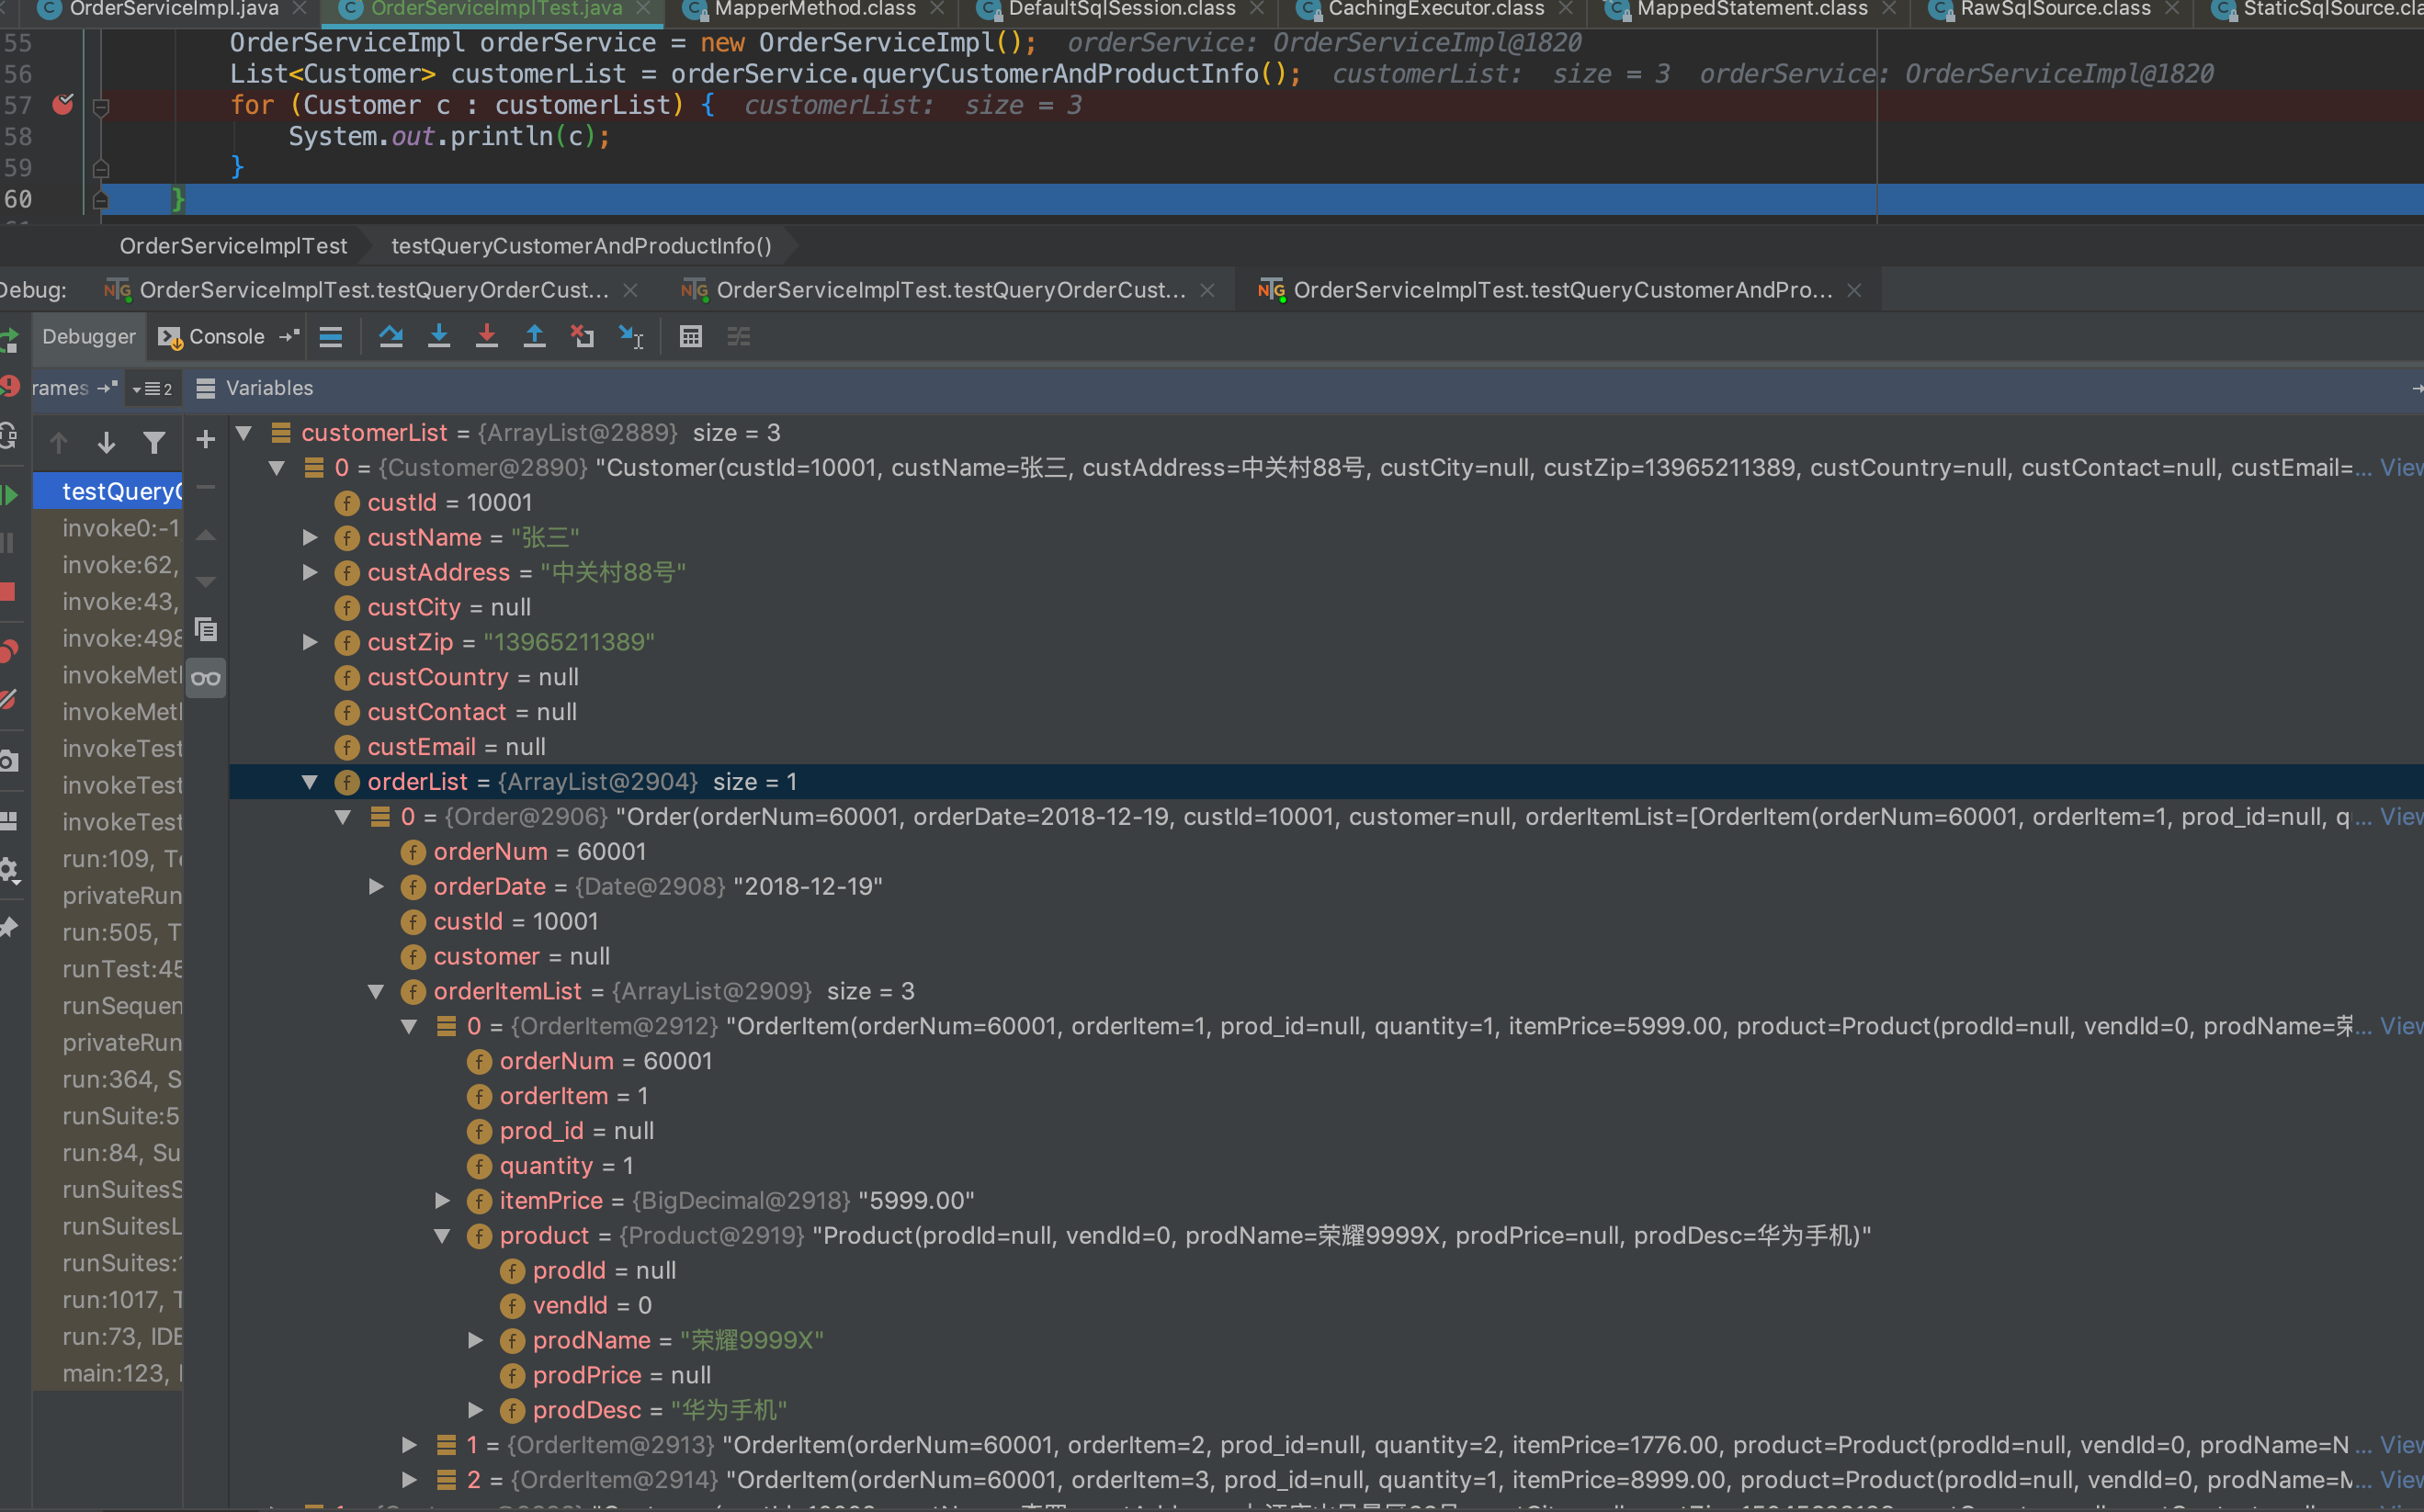
Task: Open the threads dropdown next to Frames
Action: [x=152, y=389]
